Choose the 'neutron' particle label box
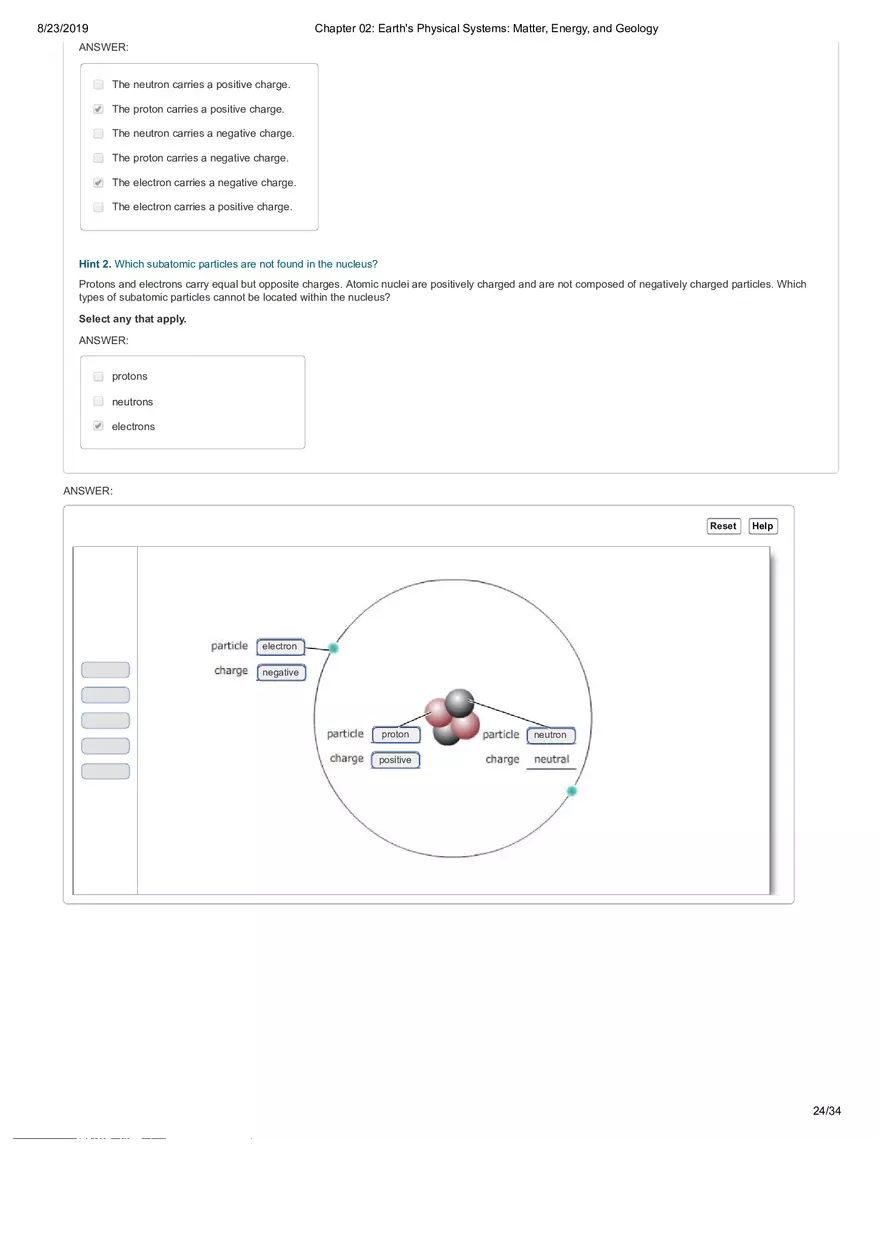Screen dimensions: 880x1247 (550, 735)
